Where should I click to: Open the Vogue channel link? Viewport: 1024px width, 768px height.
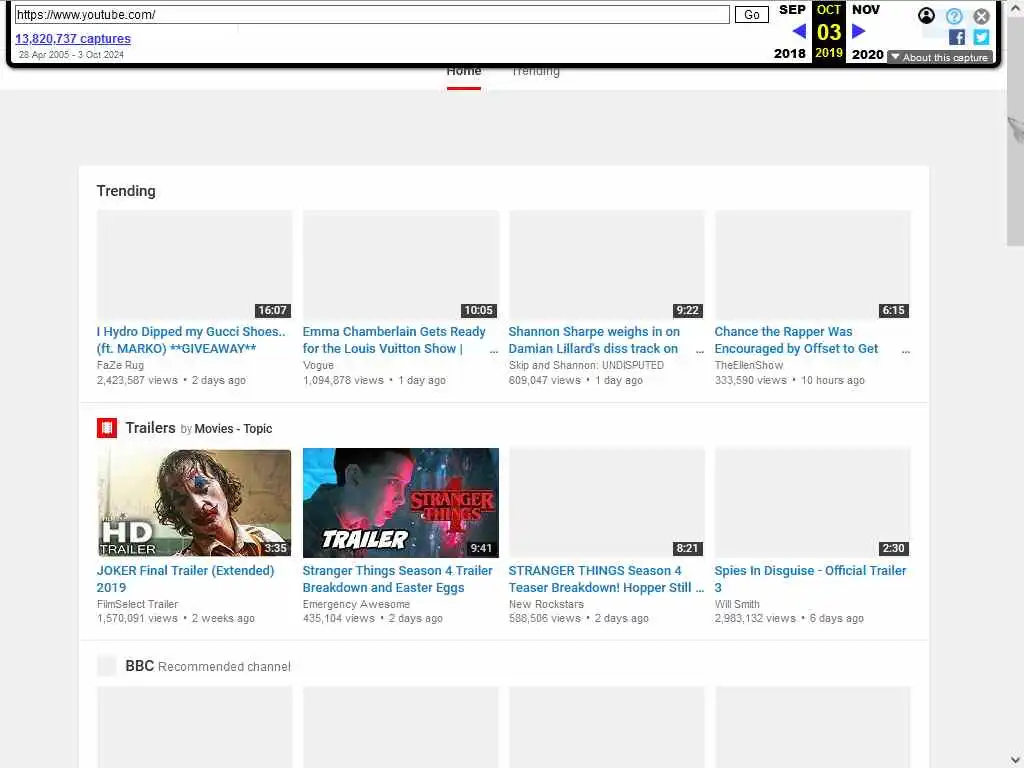(x=318, y=365)
